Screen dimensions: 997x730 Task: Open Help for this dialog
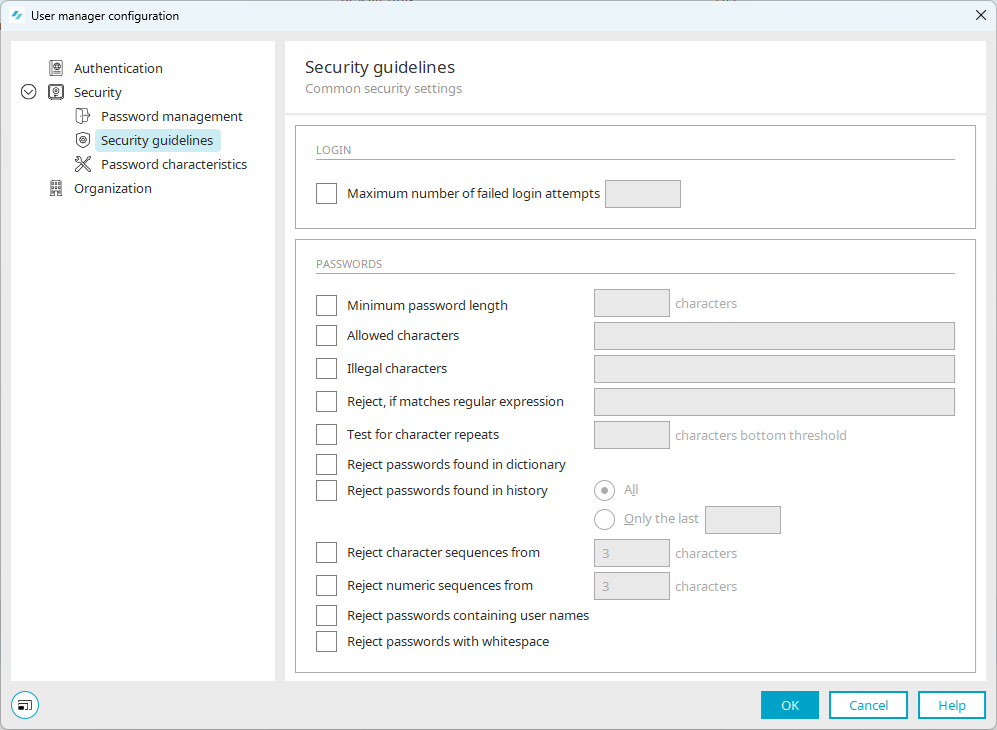(952, 705)
